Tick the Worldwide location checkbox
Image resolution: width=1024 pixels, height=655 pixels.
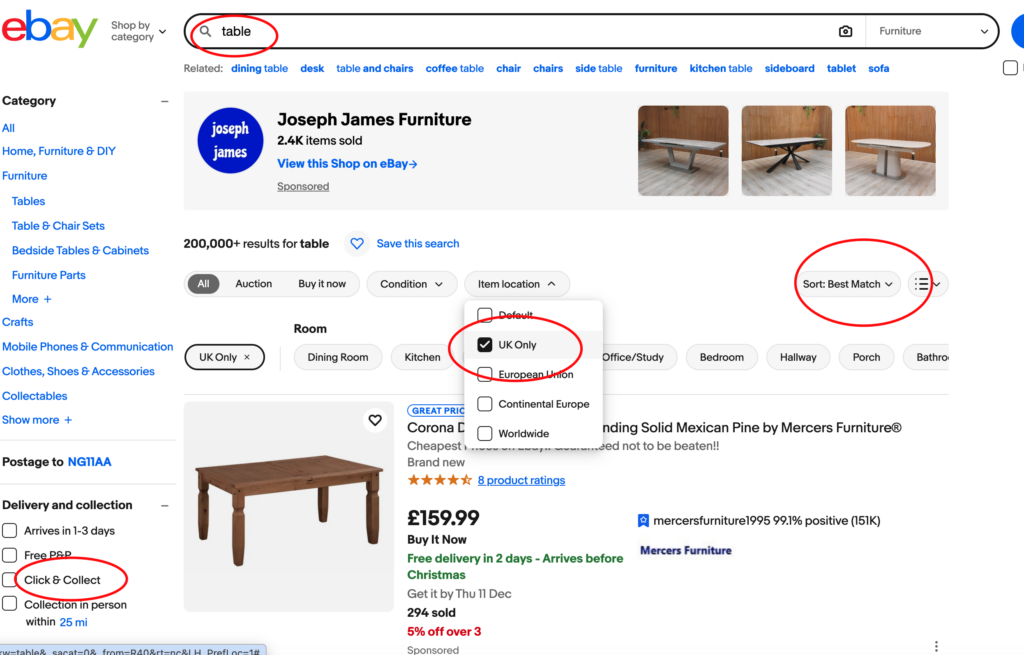[485, 434]
